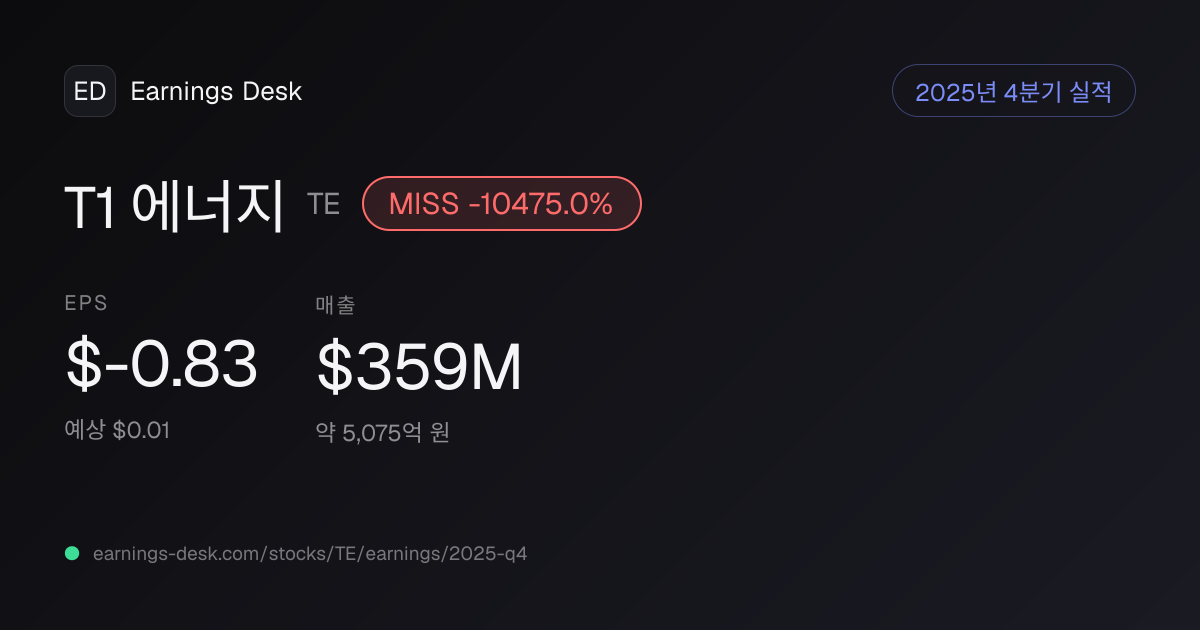Click the 예상 $0.01 estimate text
1200x630 pixels.
tap(117, 430)
